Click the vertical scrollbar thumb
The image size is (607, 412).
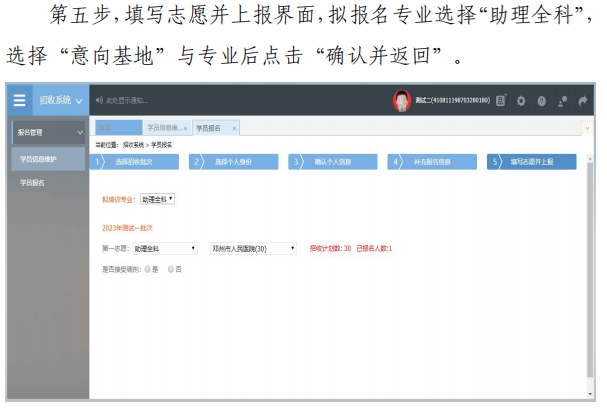590,270
